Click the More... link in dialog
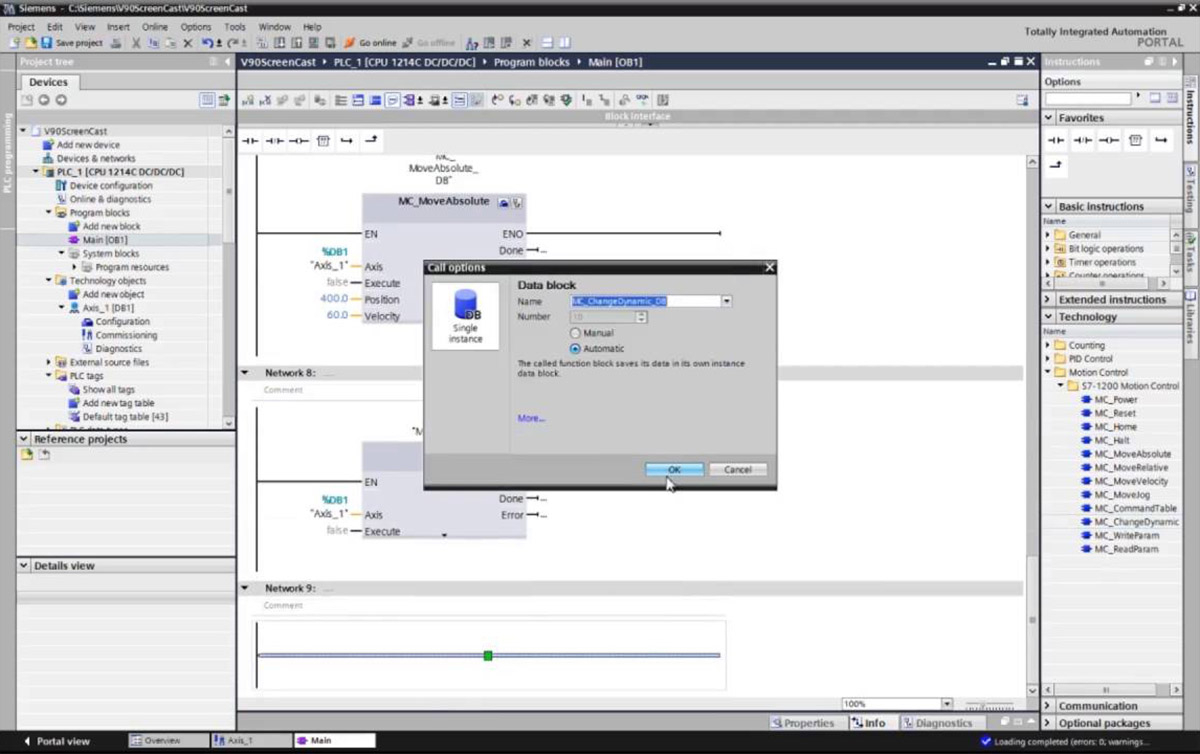 pyautogui.click(x=531, y=418)
